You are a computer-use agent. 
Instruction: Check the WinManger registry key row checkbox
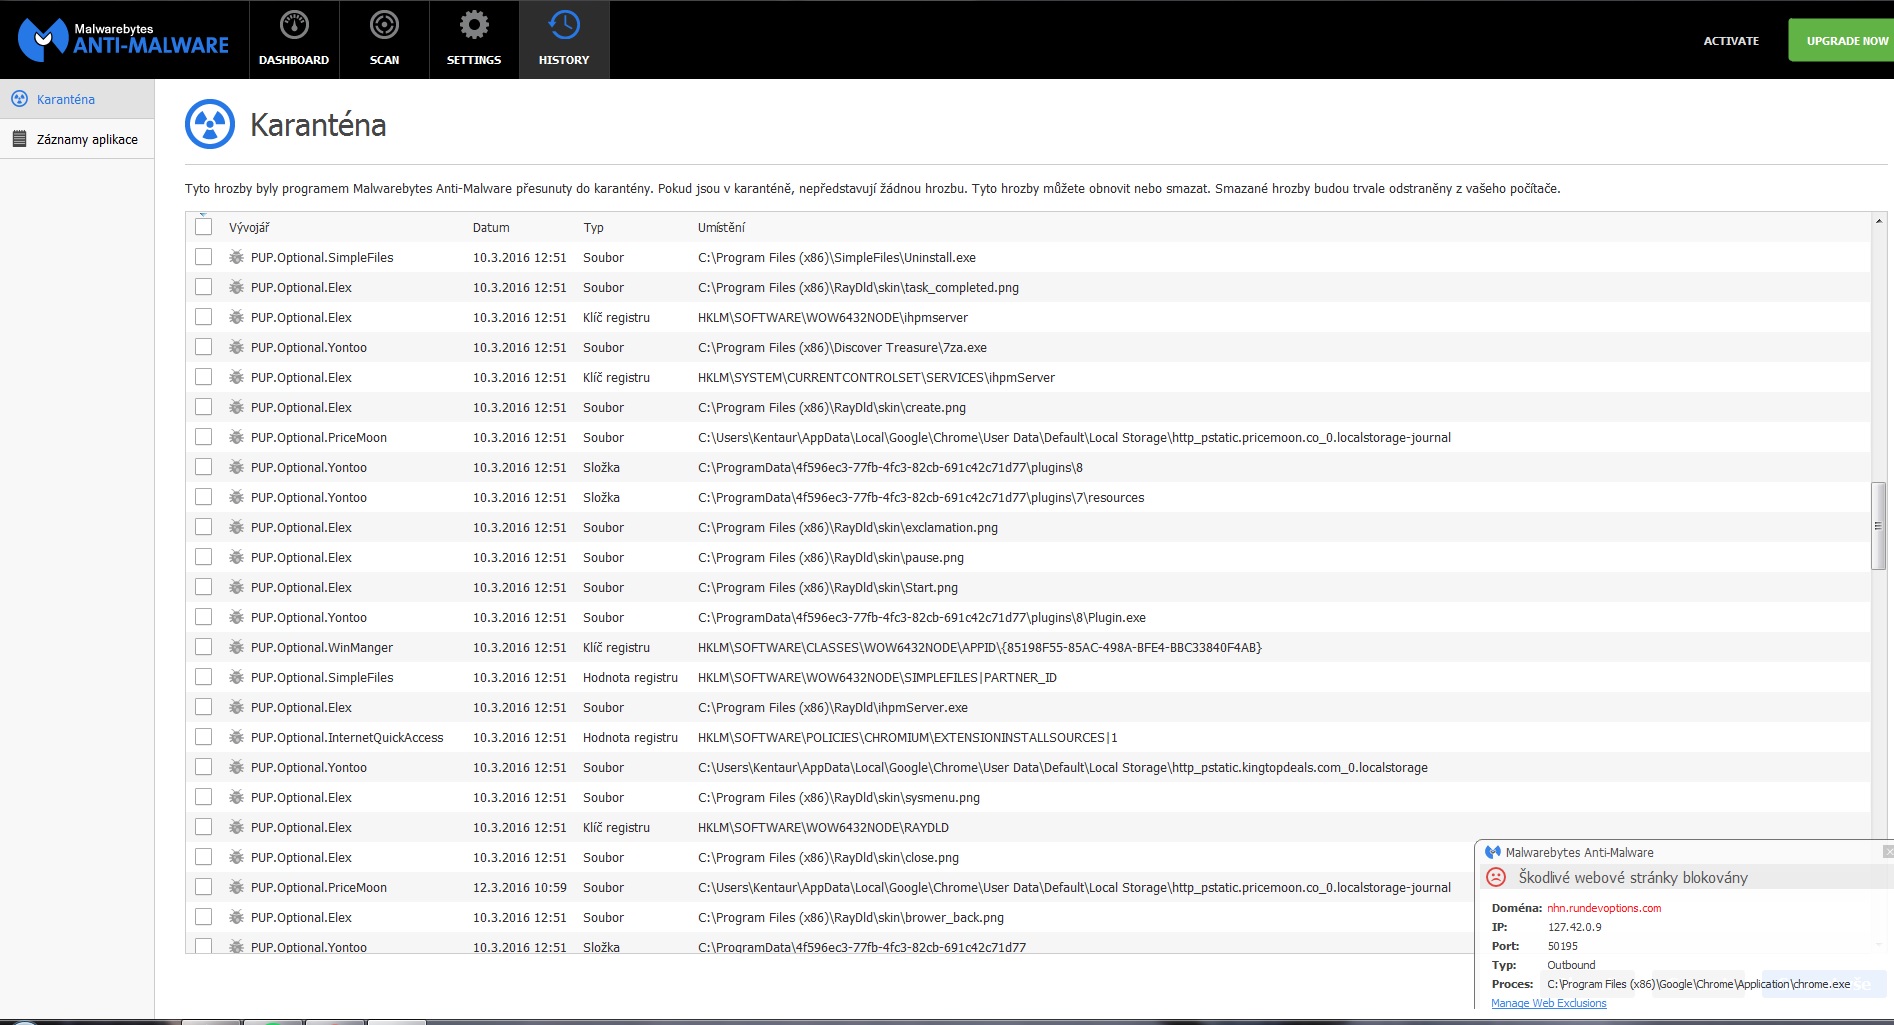[204, 647]
